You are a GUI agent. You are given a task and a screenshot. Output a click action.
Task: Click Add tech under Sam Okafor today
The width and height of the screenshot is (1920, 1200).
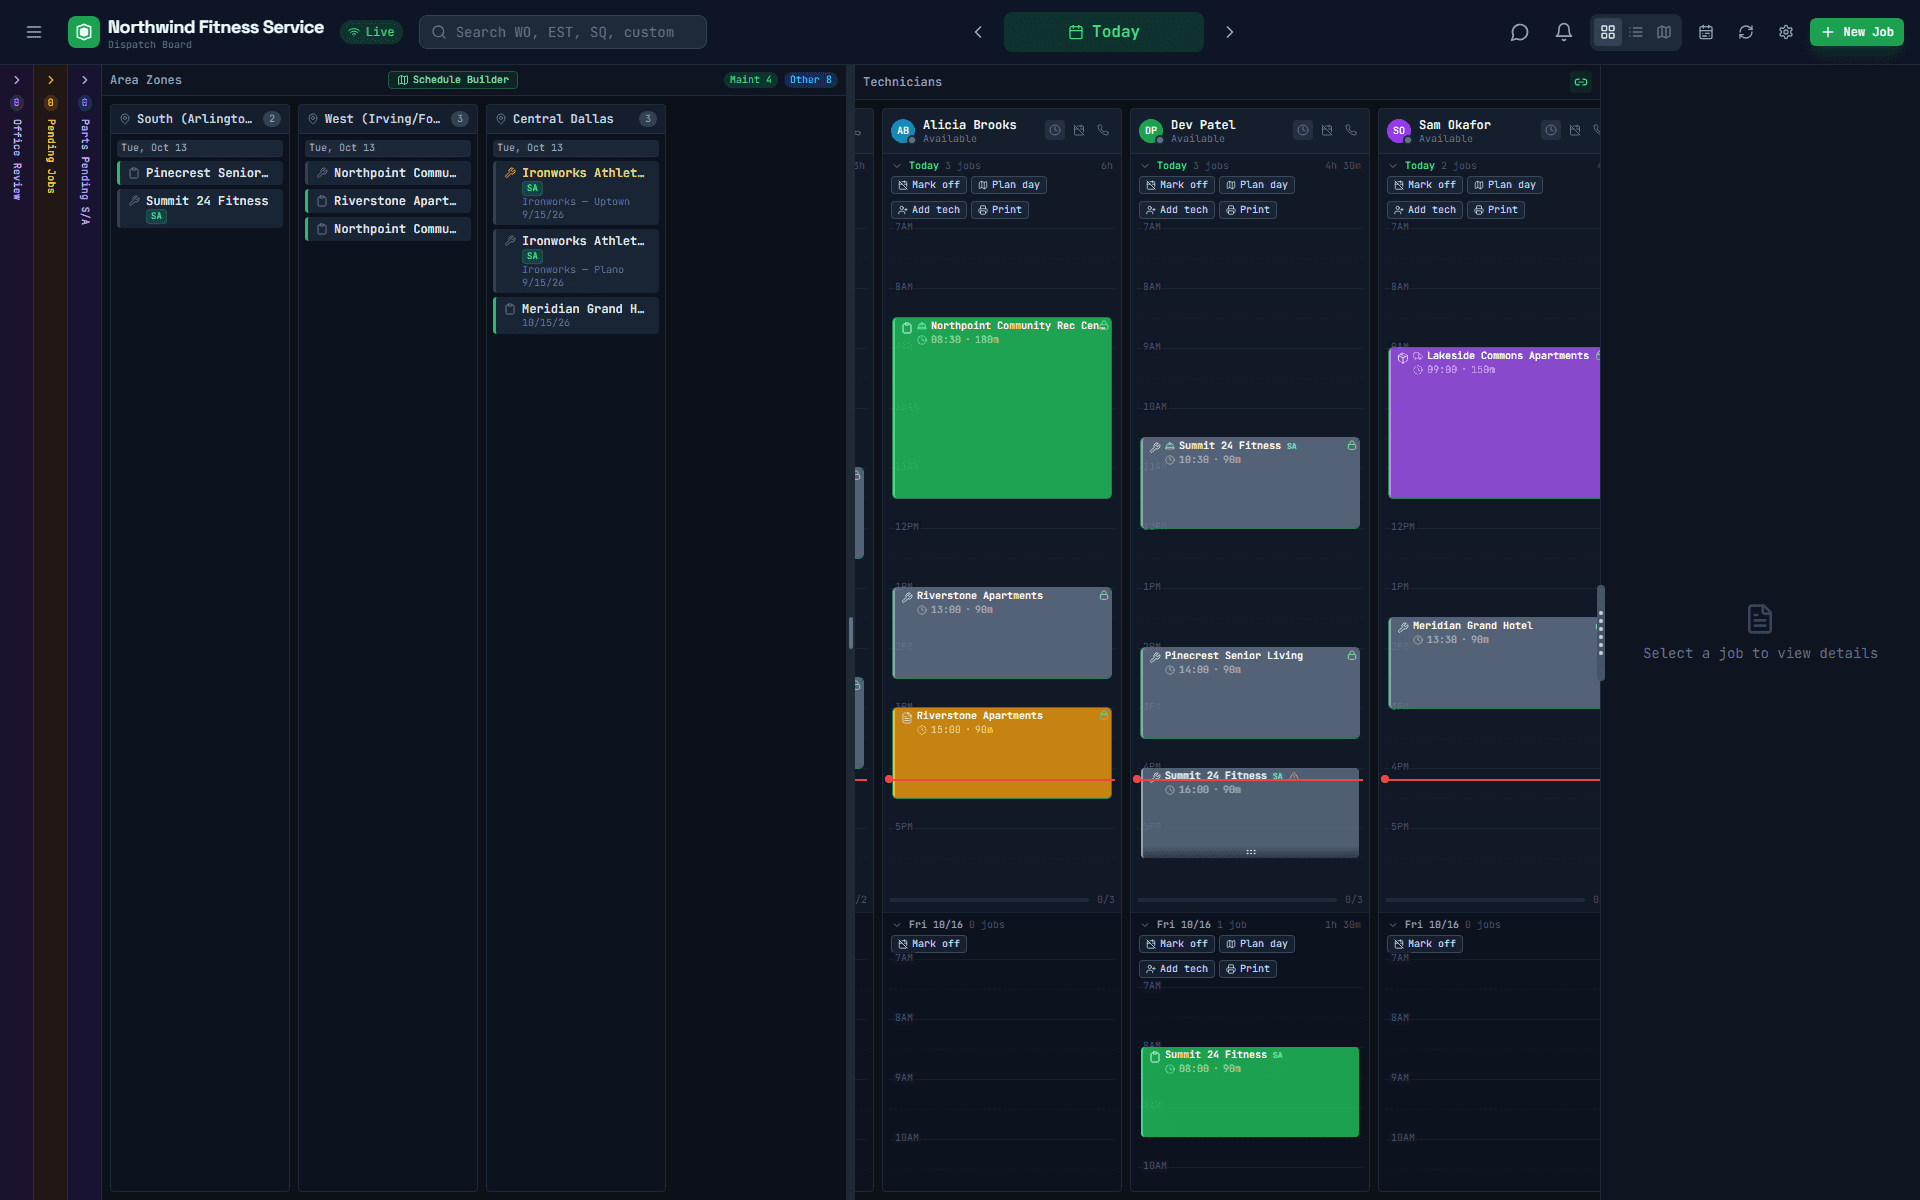[1425, 210]
